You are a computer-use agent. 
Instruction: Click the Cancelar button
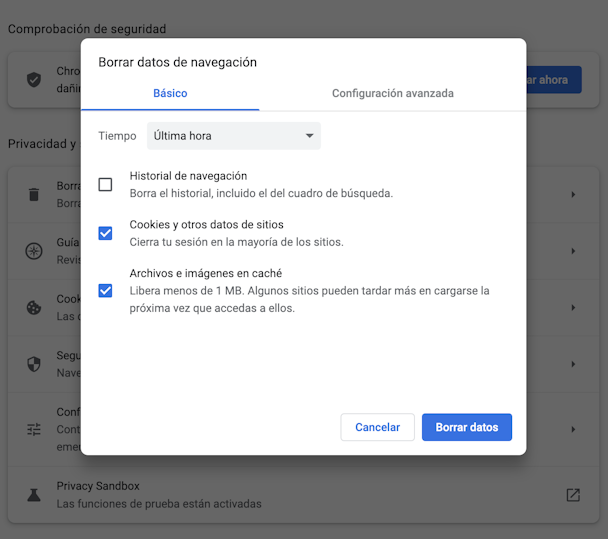click(x=377, y=427)
